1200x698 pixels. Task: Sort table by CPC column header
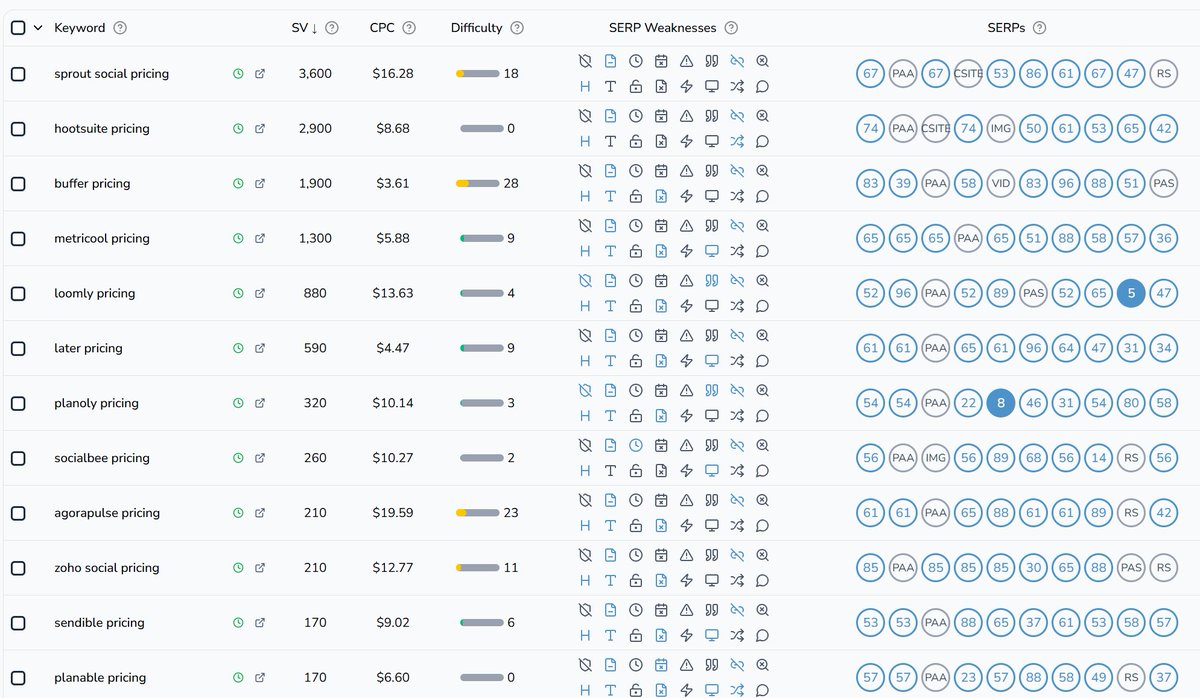382,28
